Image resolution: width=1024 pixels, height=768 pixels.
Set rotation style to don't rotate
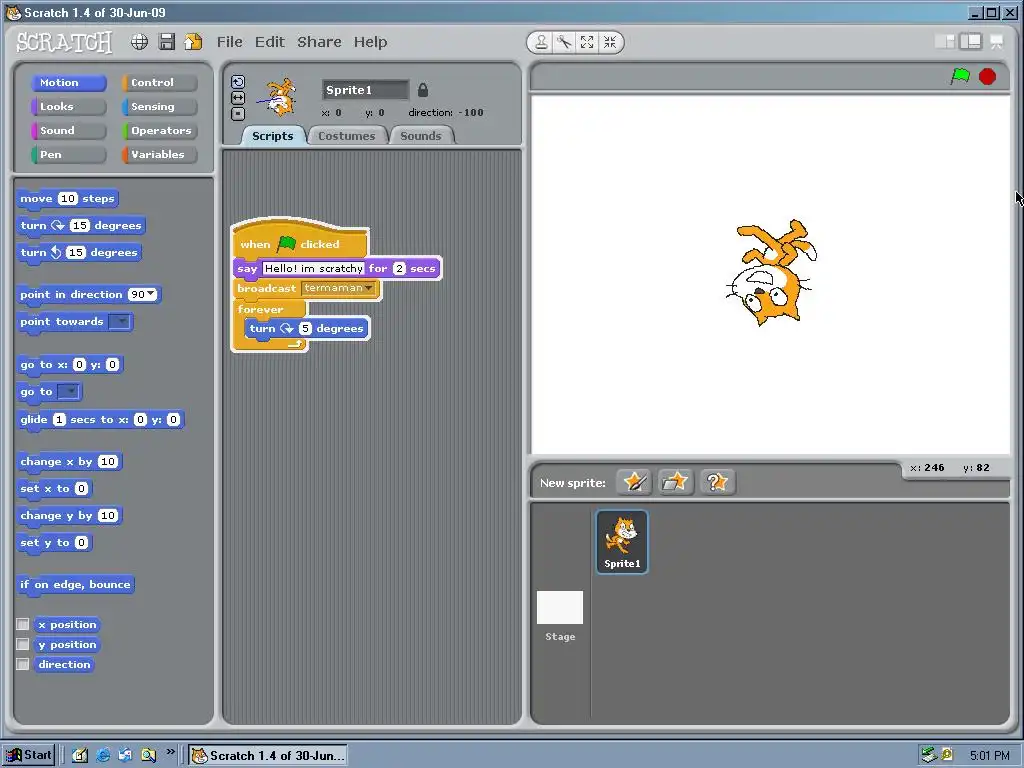point(238,114)
